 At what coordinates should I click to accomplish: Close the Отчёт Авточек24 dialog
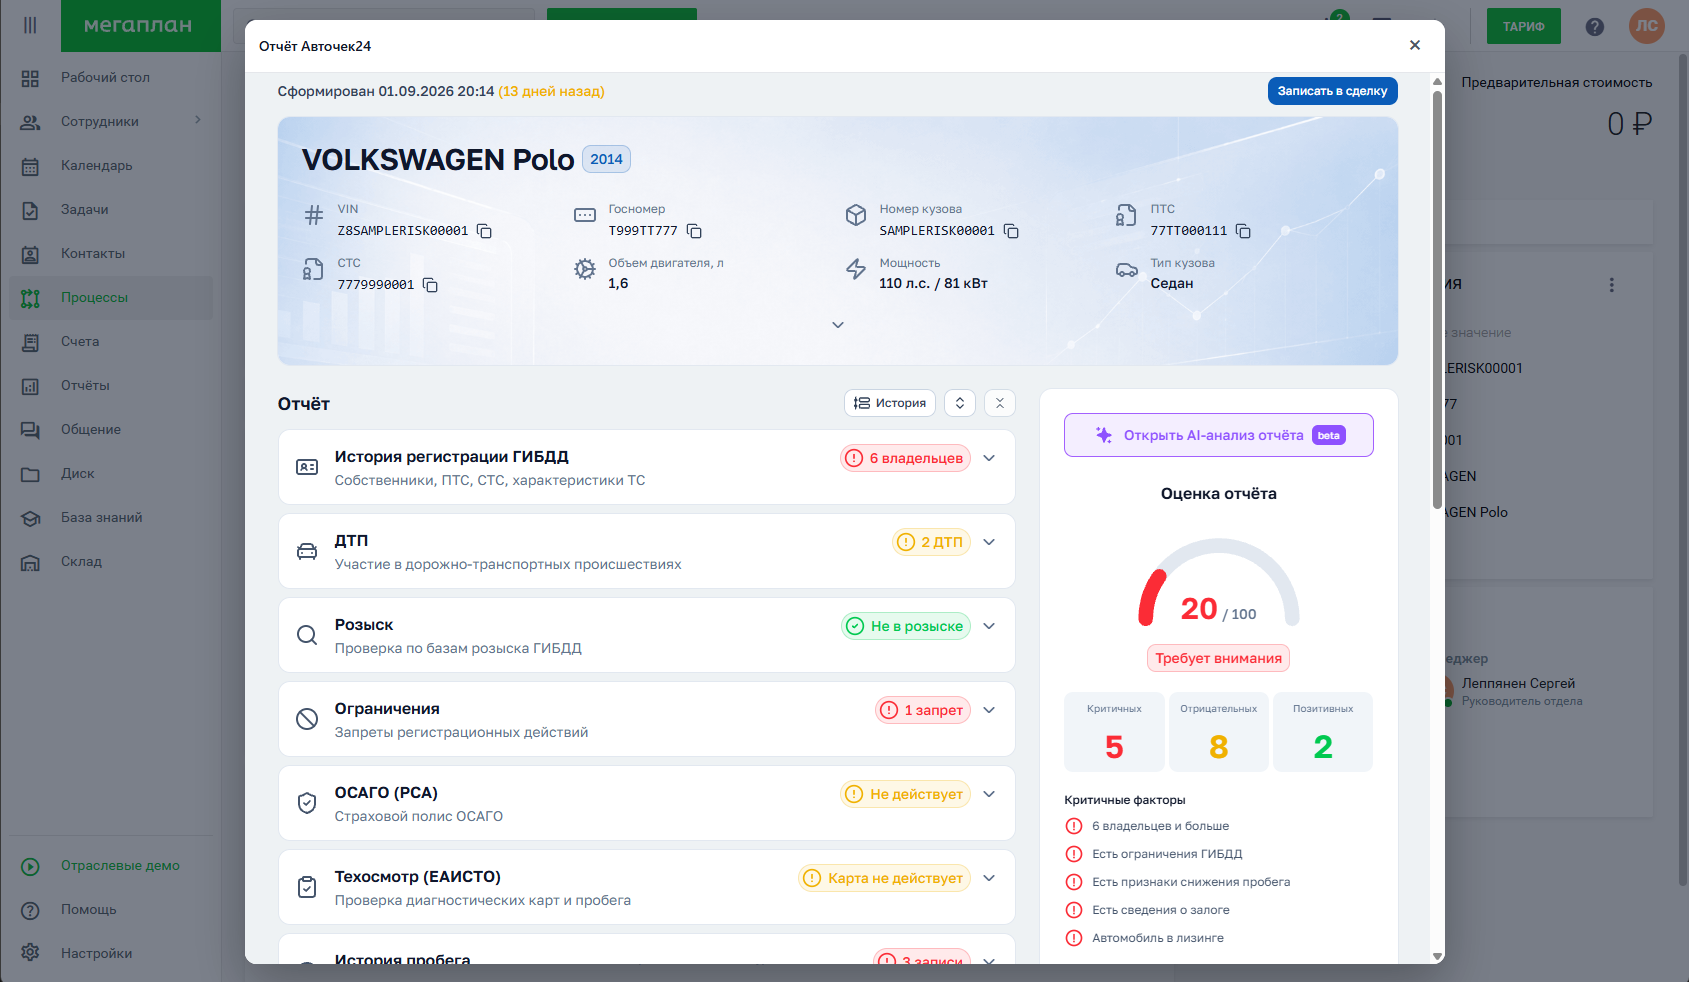[1415, 45]
